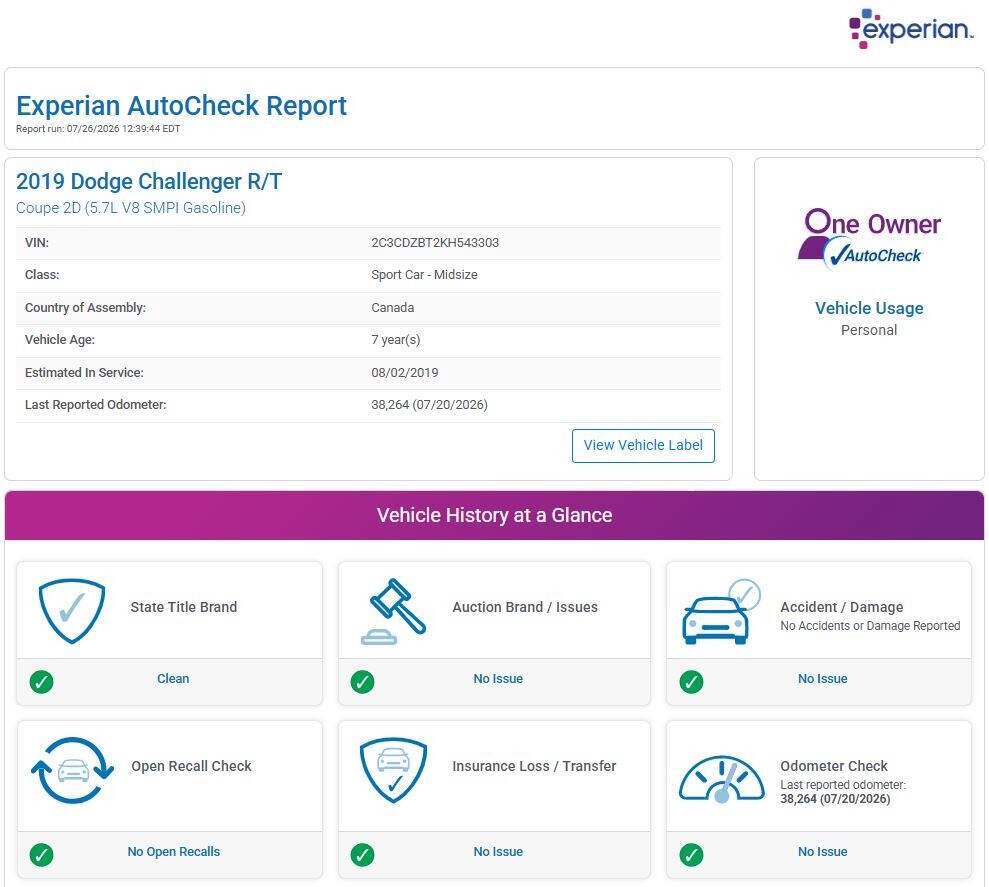
Task: Select the VIN value 2C3CDZBT2KH543303
Action: [435, 243]
